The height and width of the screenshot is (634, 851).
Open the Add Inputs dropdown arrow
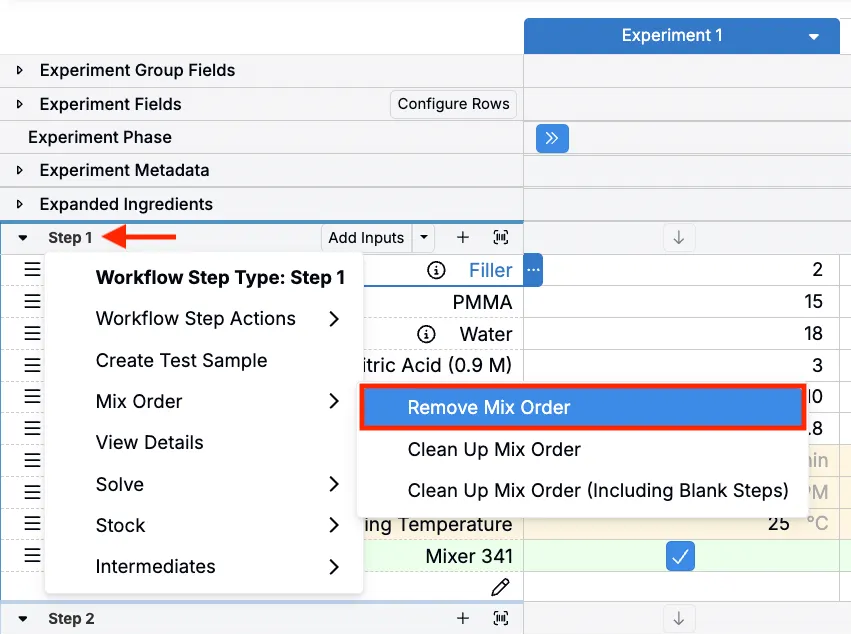(x=425, y=238)
